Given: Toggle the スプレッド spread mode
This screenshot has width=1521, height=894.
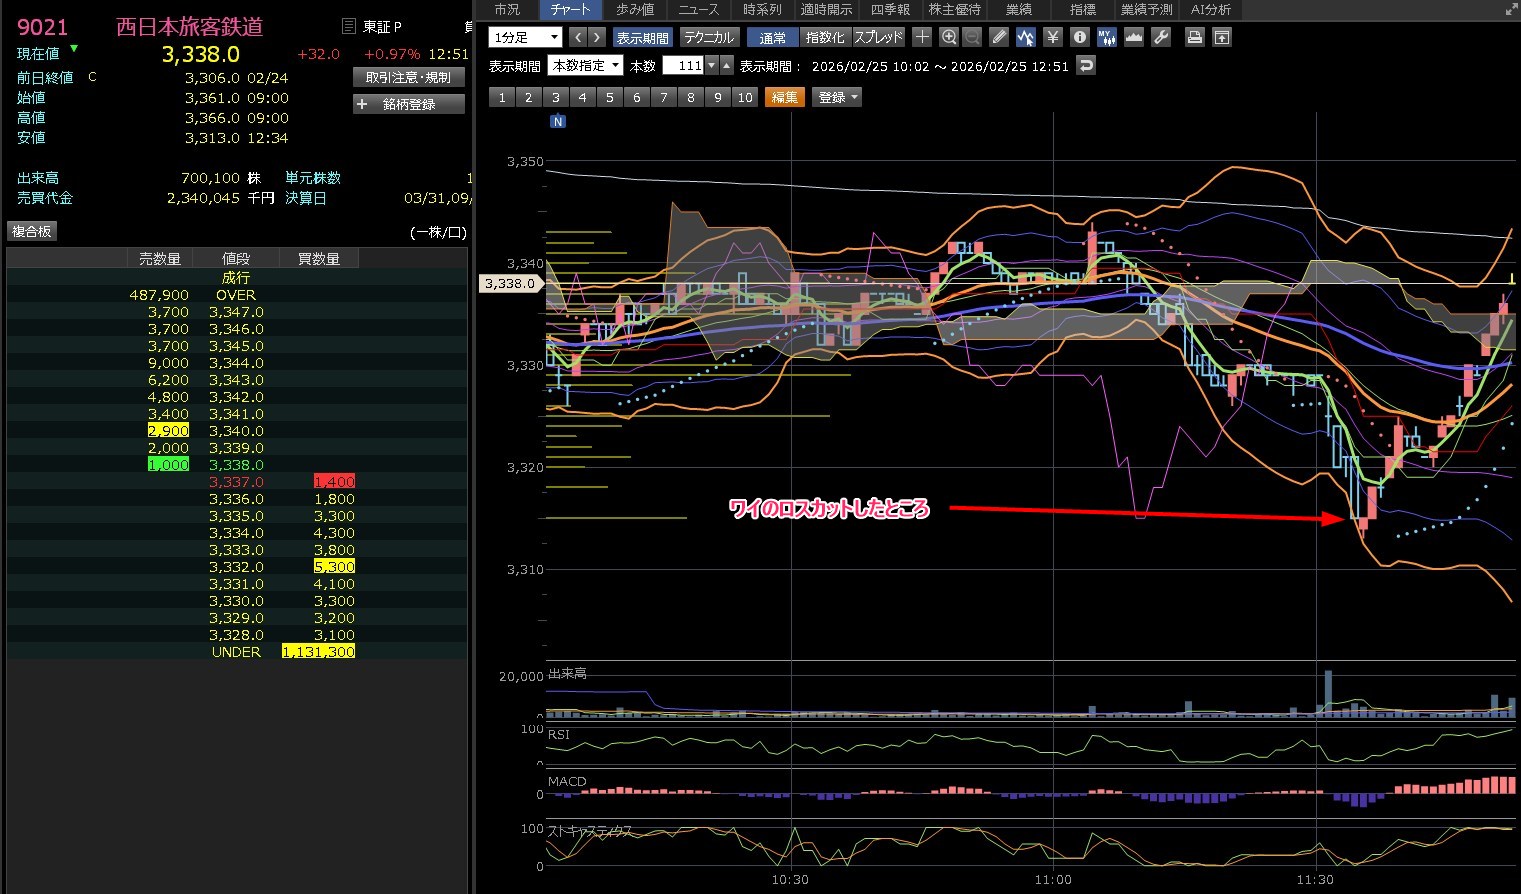Looking at the screenshot, I should 878,37.
